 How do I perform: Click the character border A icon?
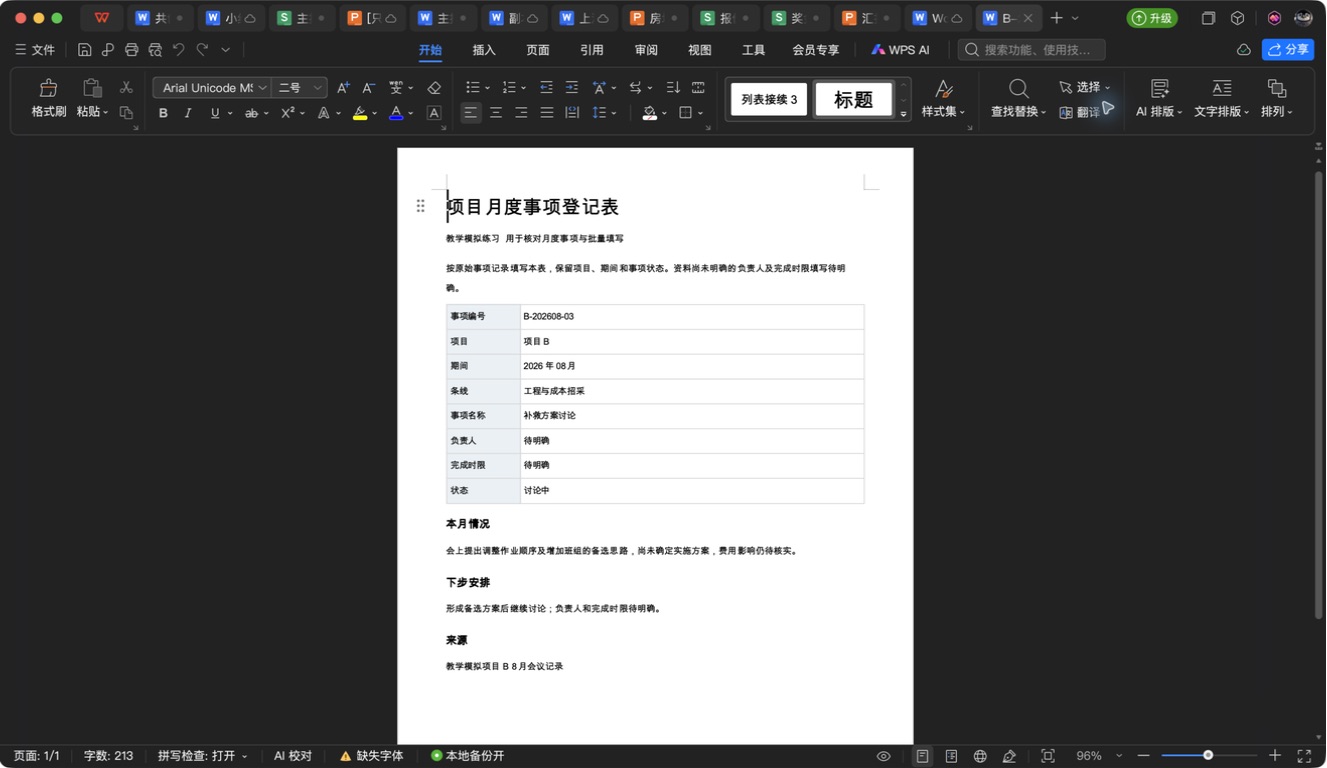(434, 113)
